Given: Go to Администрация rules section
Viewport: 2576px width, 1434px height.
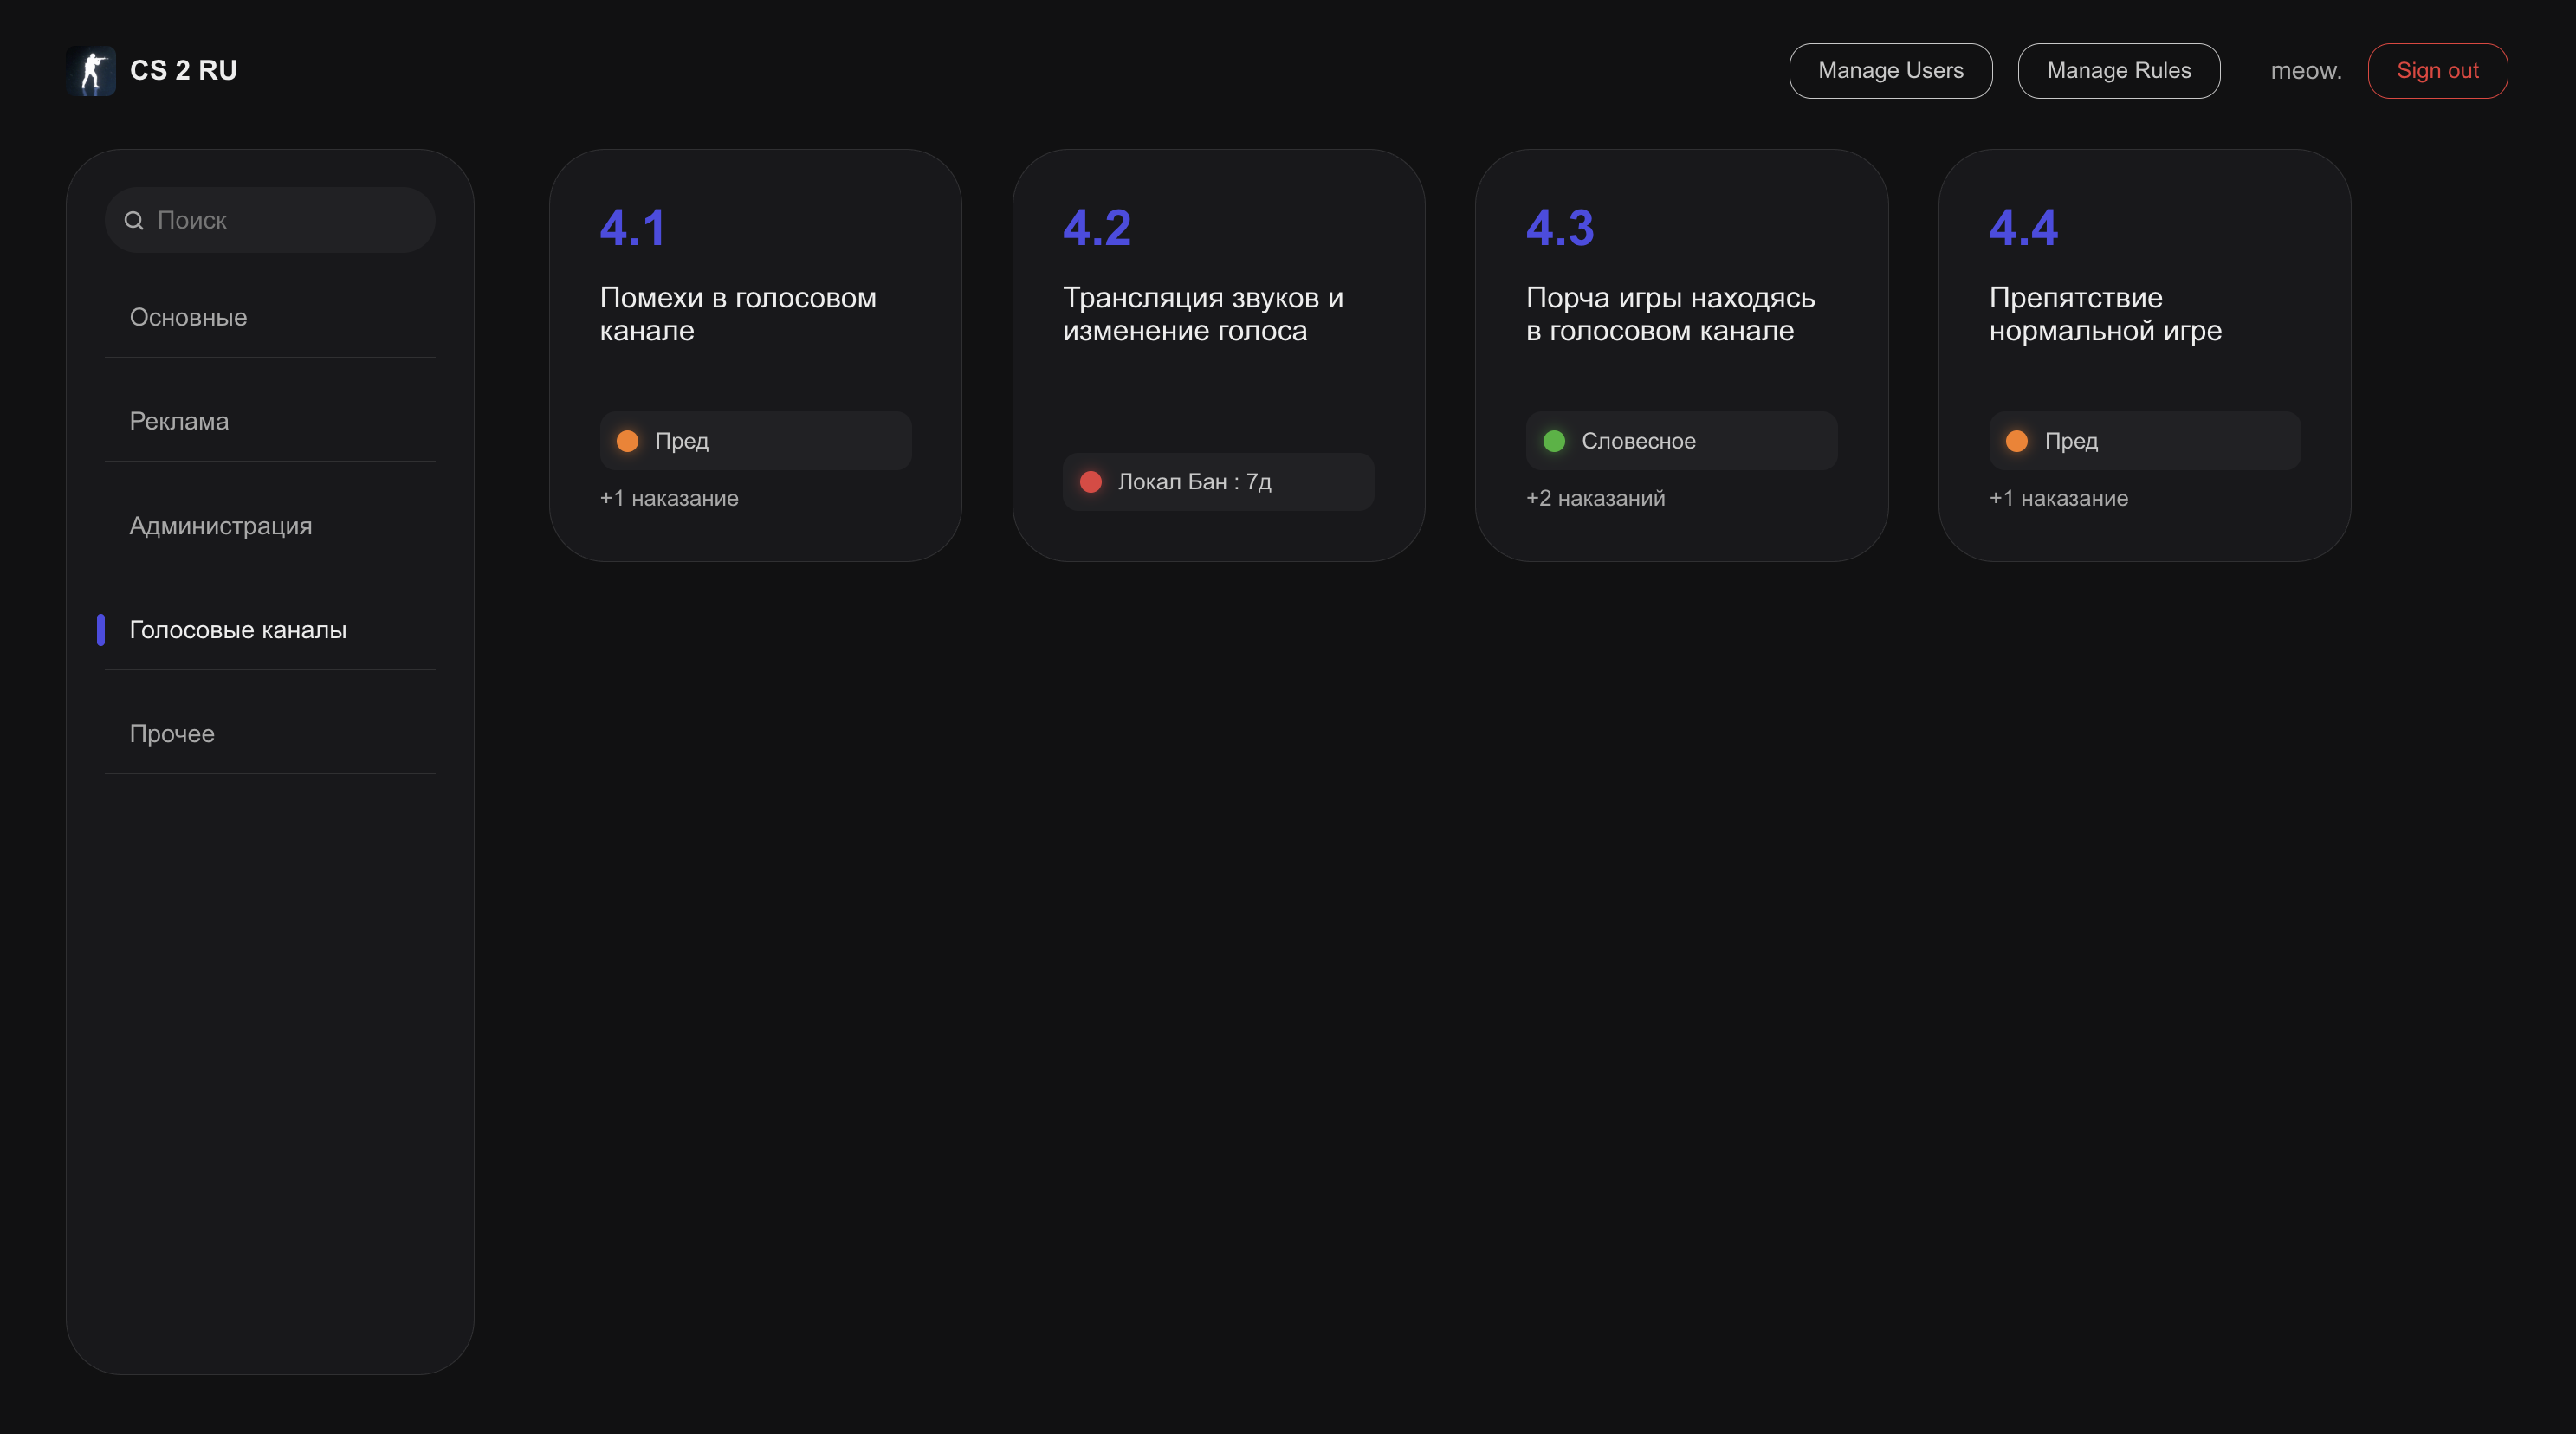Looking at the screenshot, I should [220, 526].
